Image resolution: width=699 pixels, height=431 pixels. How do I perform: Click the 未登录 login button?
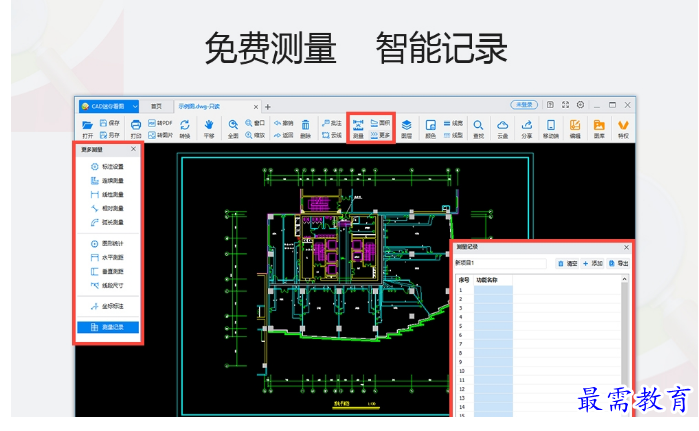[x=524, y=105]
